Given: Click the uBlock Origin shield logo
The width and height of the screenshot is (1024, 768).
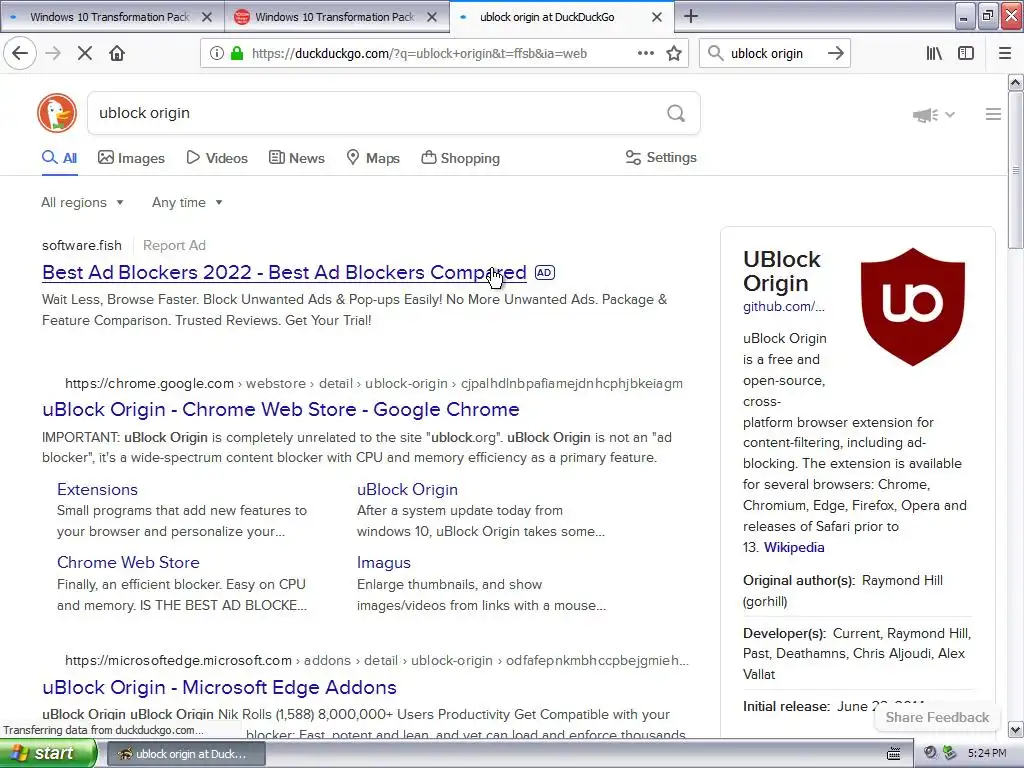Looking at the screenshot, I should (912, 306).
